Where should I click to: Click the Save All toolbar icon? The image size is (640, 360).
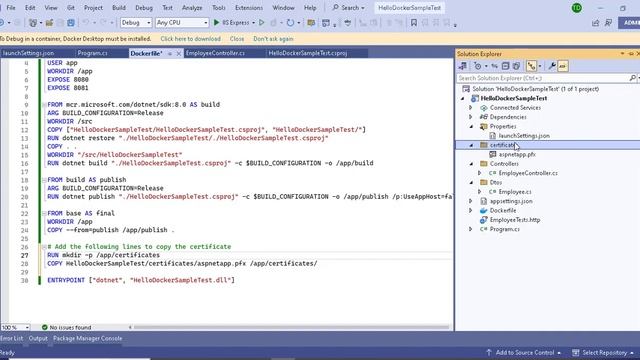tap(71, 23)
